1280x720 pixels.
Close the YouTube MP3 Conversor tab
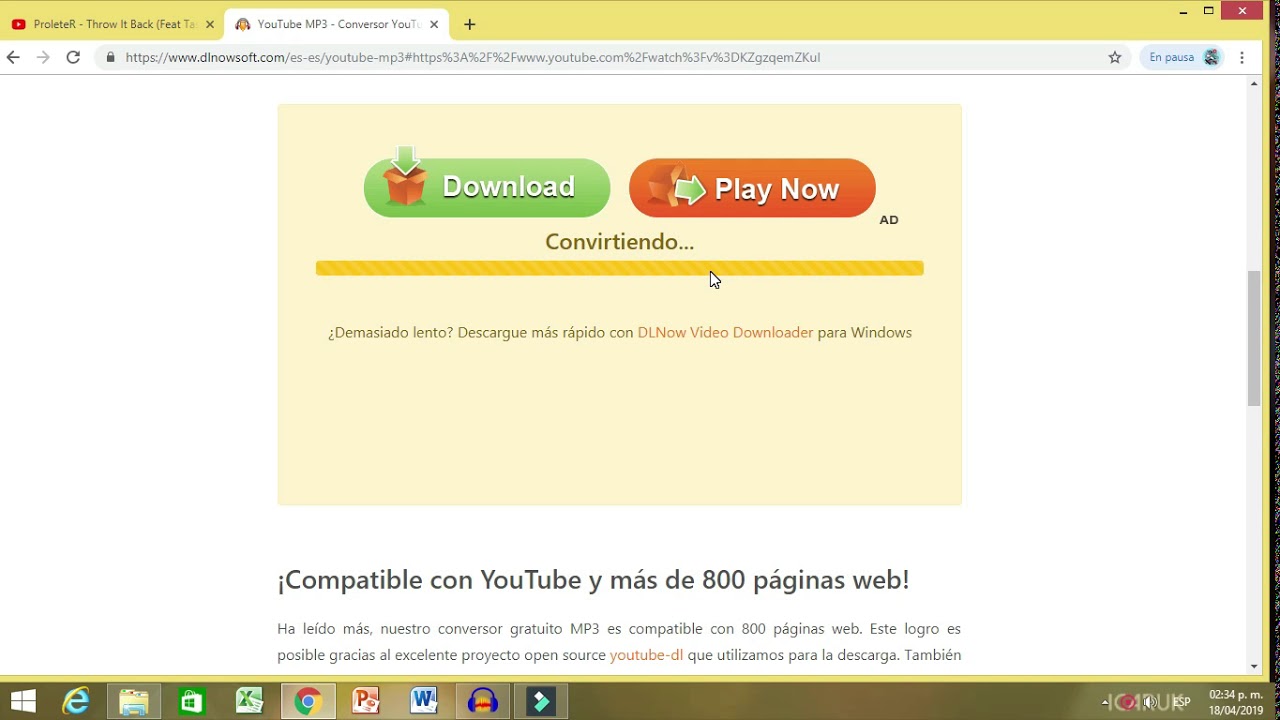click(x=434, y=24)
